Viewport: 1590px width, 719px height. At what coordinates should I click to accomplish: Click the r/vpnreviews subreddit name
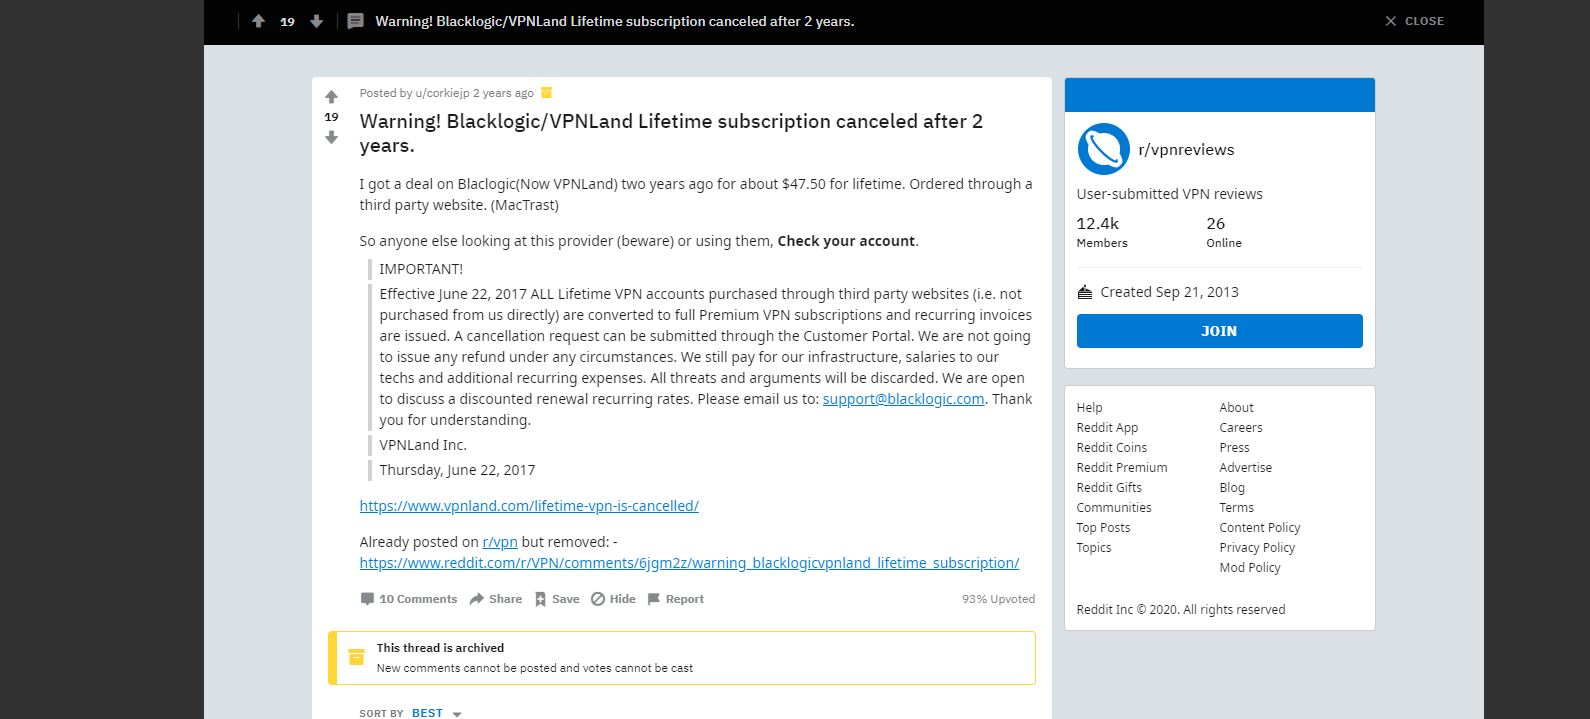1186,150
